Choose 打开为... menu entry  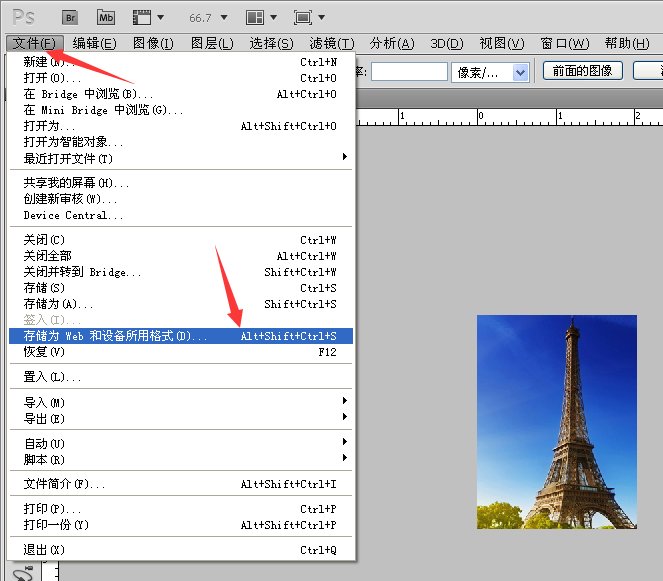[x=181, y=126]
